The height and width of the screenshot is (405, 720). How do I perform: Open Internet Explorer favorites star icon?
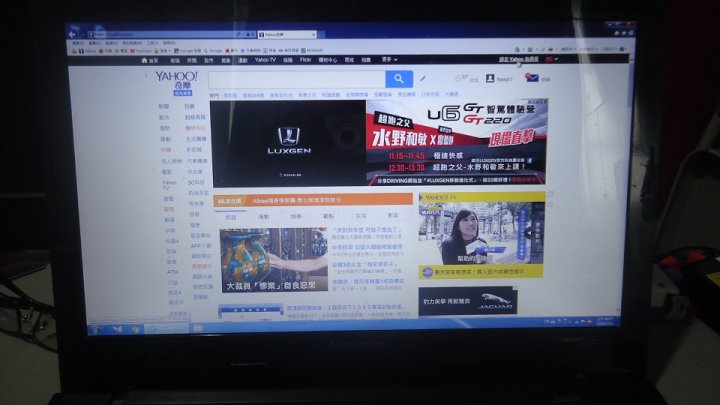[x=624, y=33]
